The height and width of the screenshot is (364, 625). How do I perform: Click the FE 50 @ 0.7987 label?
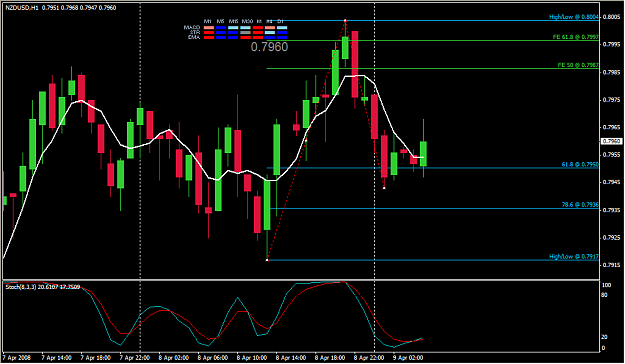tap(578, 65)
